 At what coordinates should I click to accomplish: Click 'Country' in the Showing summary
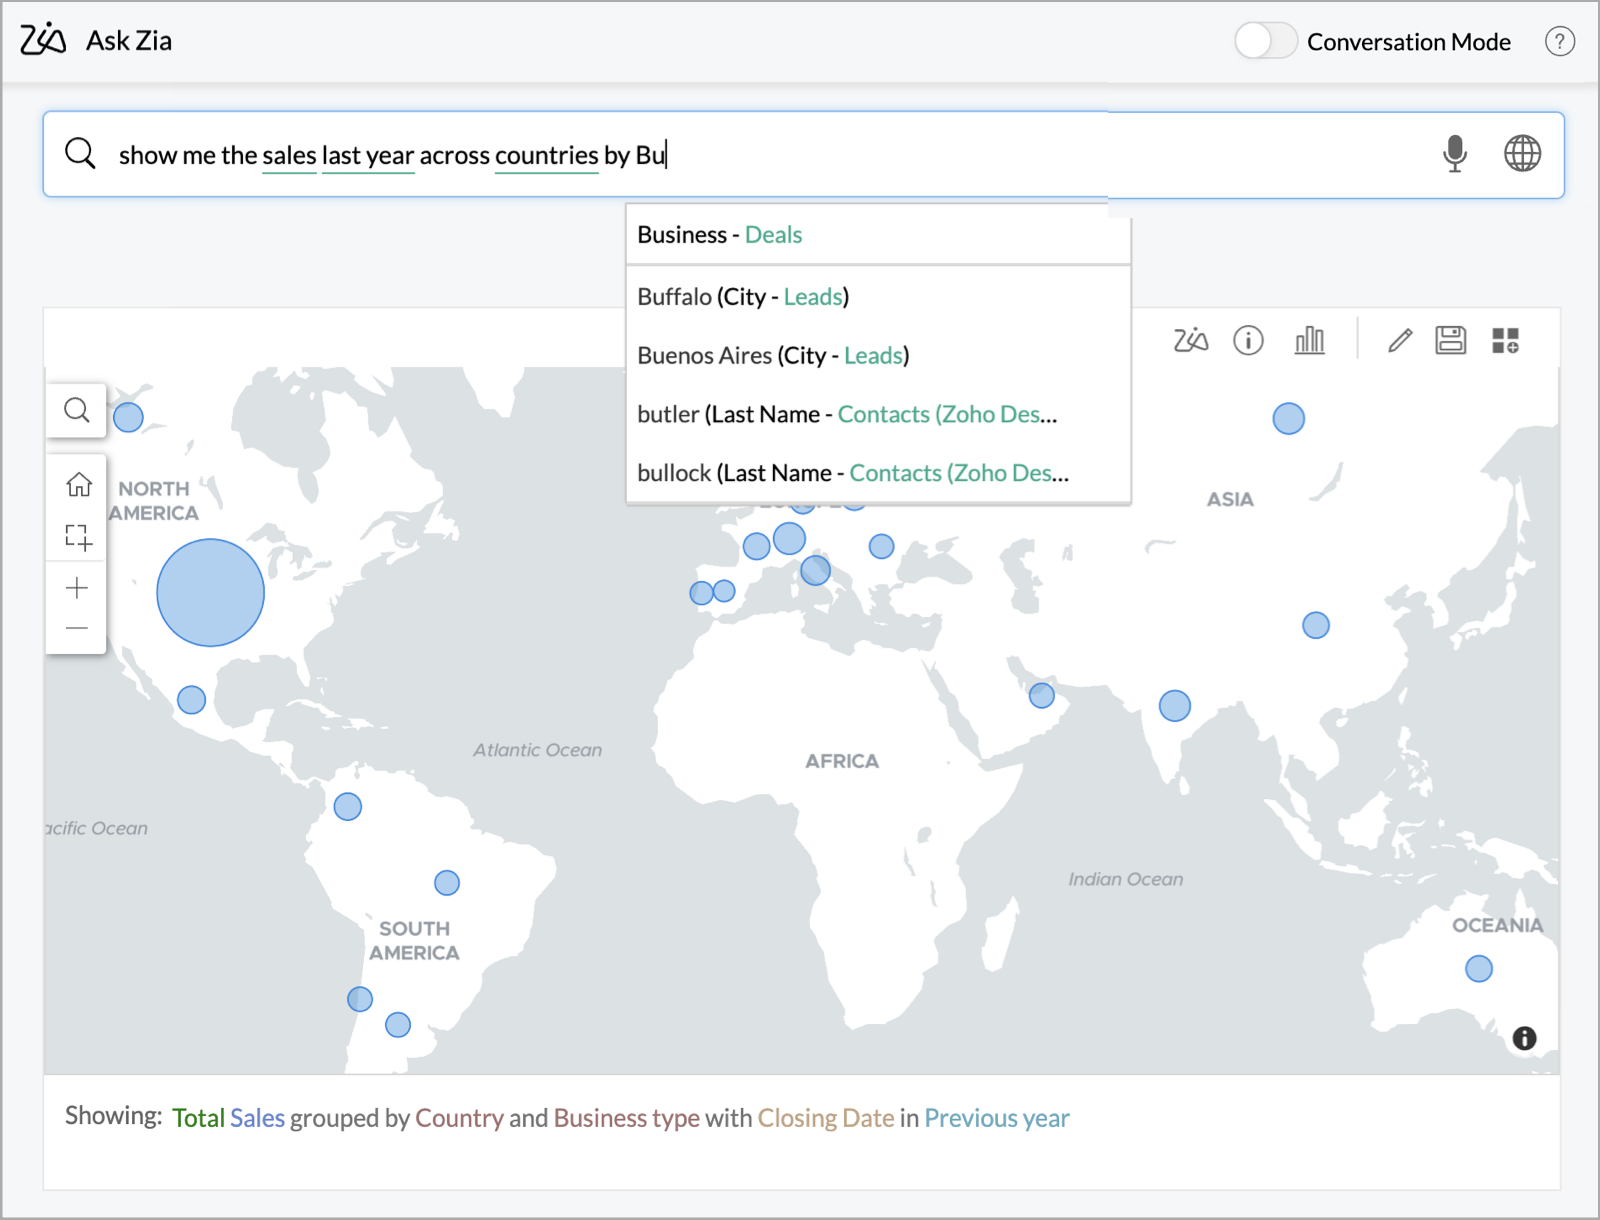pyautogui.click(x=459, y=1118)
